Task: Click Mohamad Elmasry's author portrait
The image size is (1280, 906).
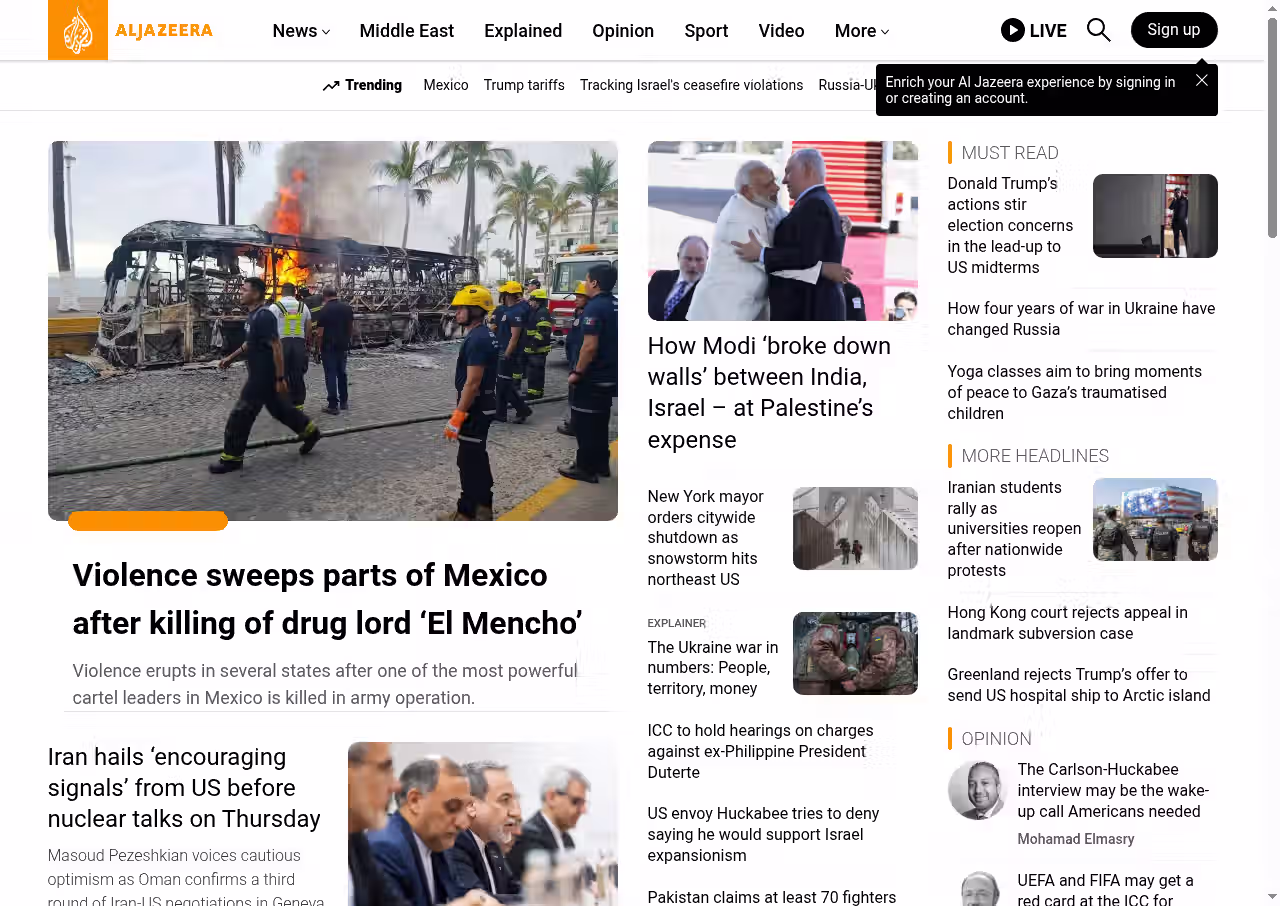Action: pos(976,790)
